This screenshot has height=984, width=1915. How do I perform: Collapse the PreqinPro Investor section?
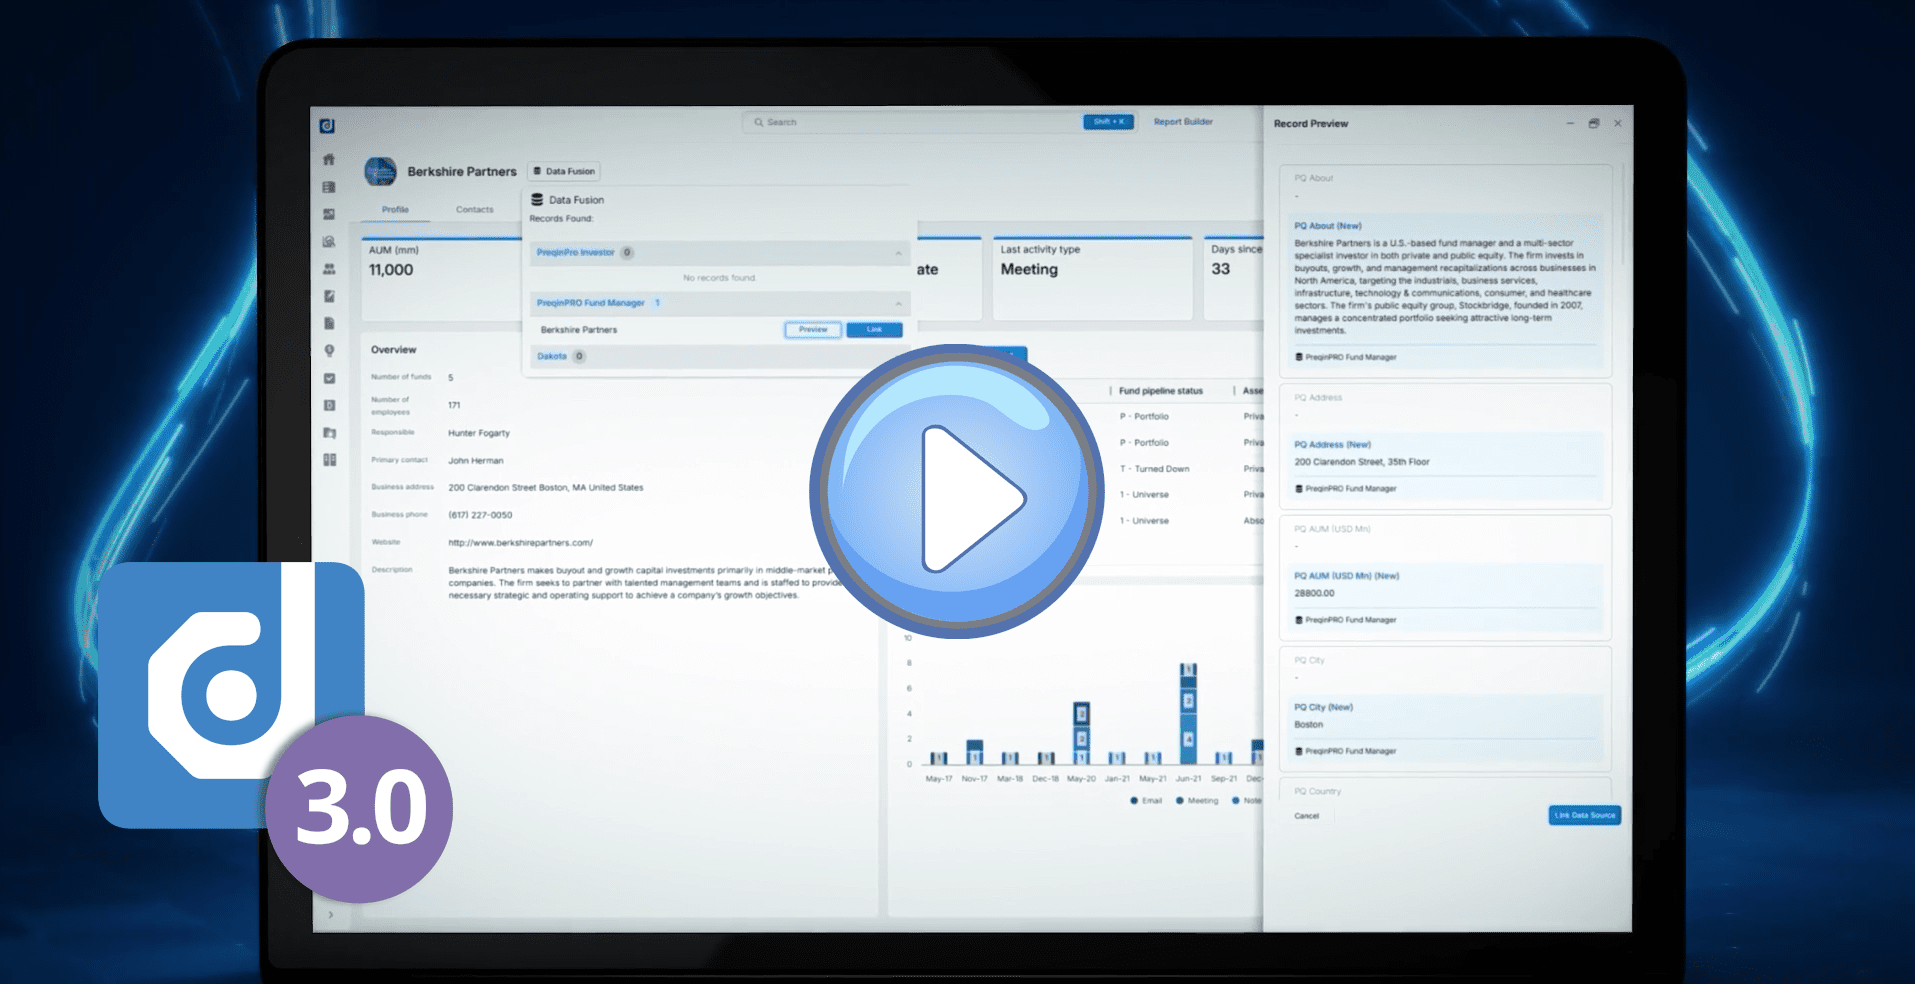point(897,253)
